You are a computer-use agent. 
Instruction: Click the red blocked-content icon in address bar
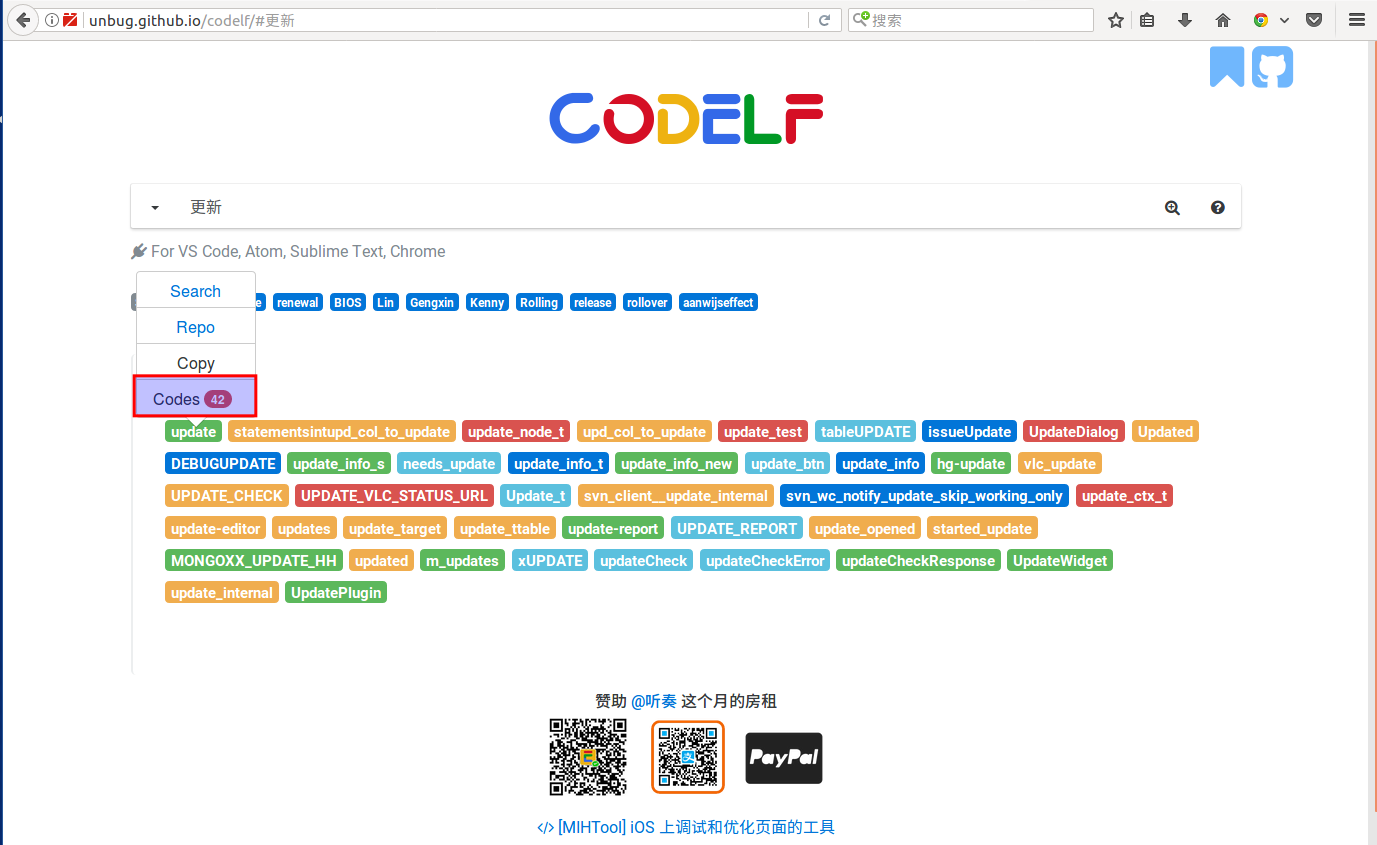(x=71, y=20)
